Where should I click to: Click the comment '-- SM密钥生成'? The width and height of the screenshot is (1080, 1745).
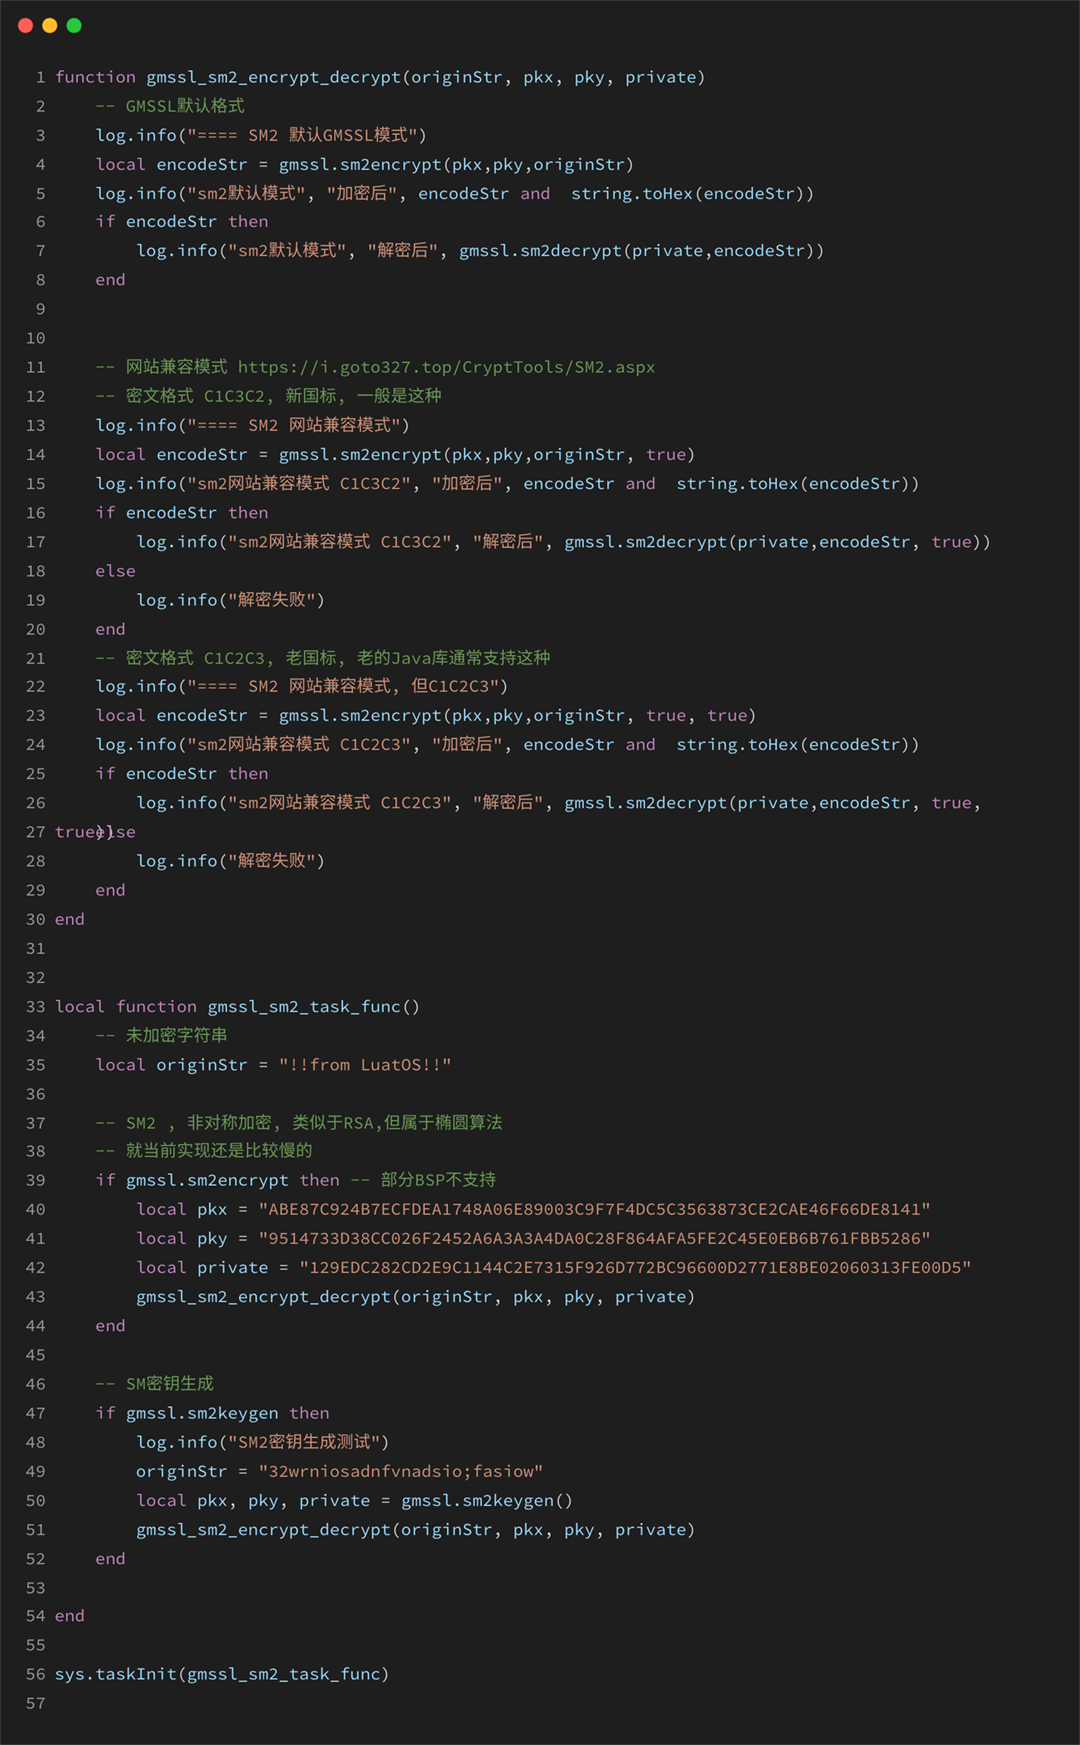click(155, 1384)
